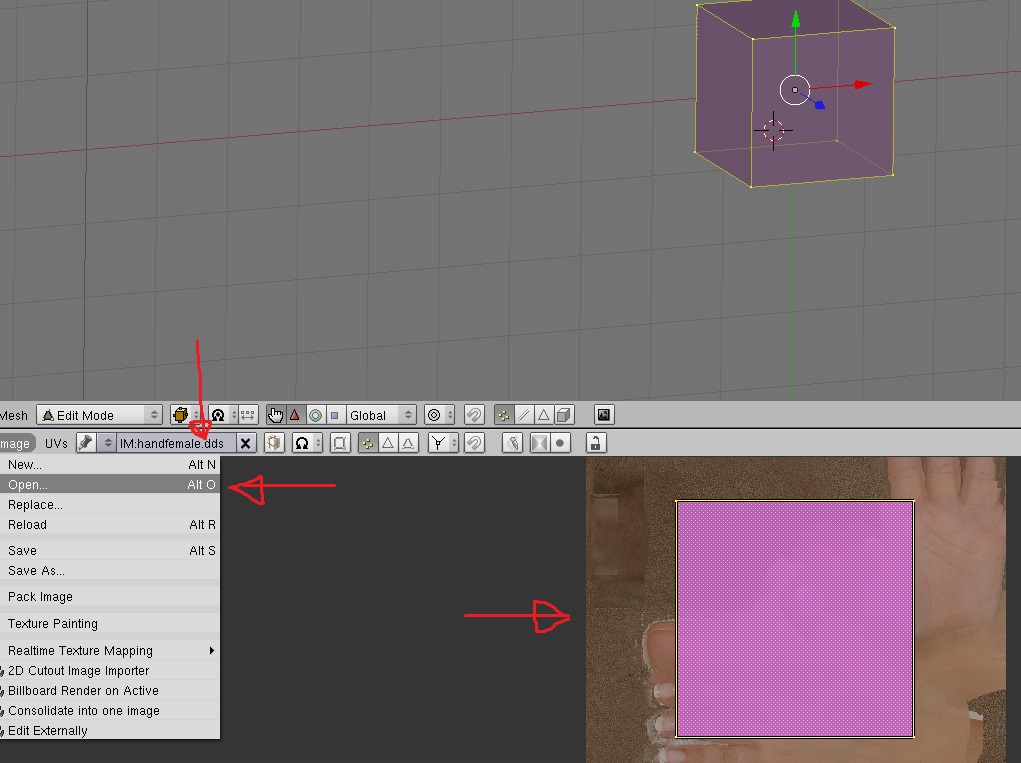The image size is (1021, 763).
Task: Select UV face select mode icon
Action: coord(388,443)
